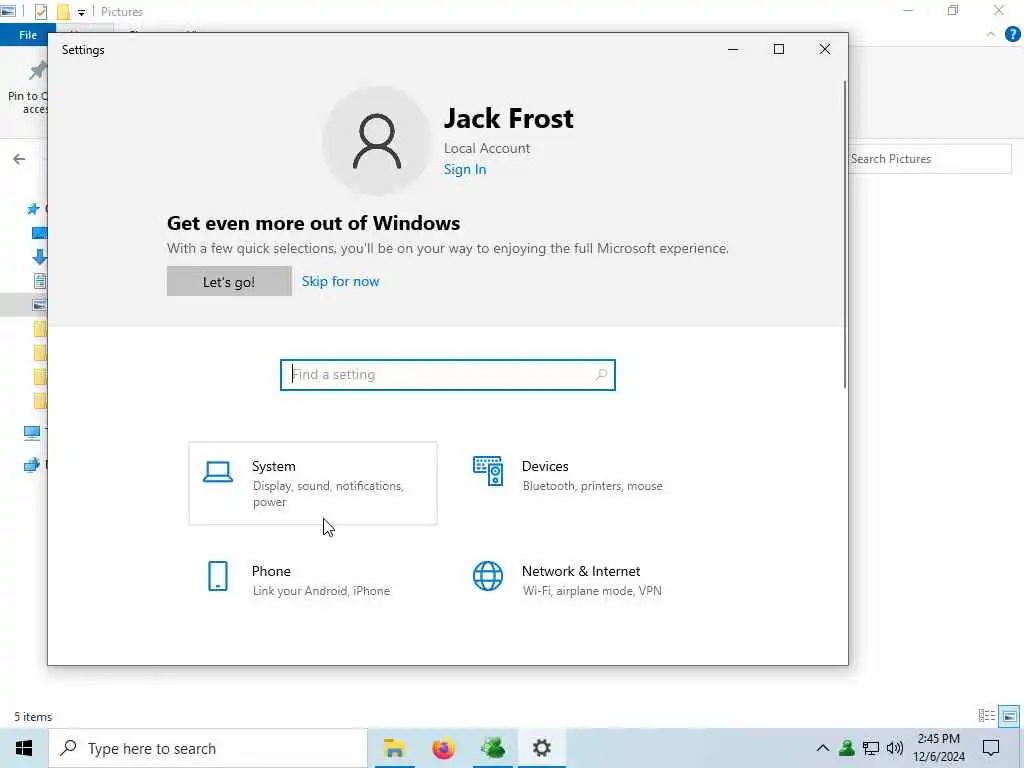1024x768 pixels.
Task: Open the volume speaker tray icon
Action: (x=895, y=748)
